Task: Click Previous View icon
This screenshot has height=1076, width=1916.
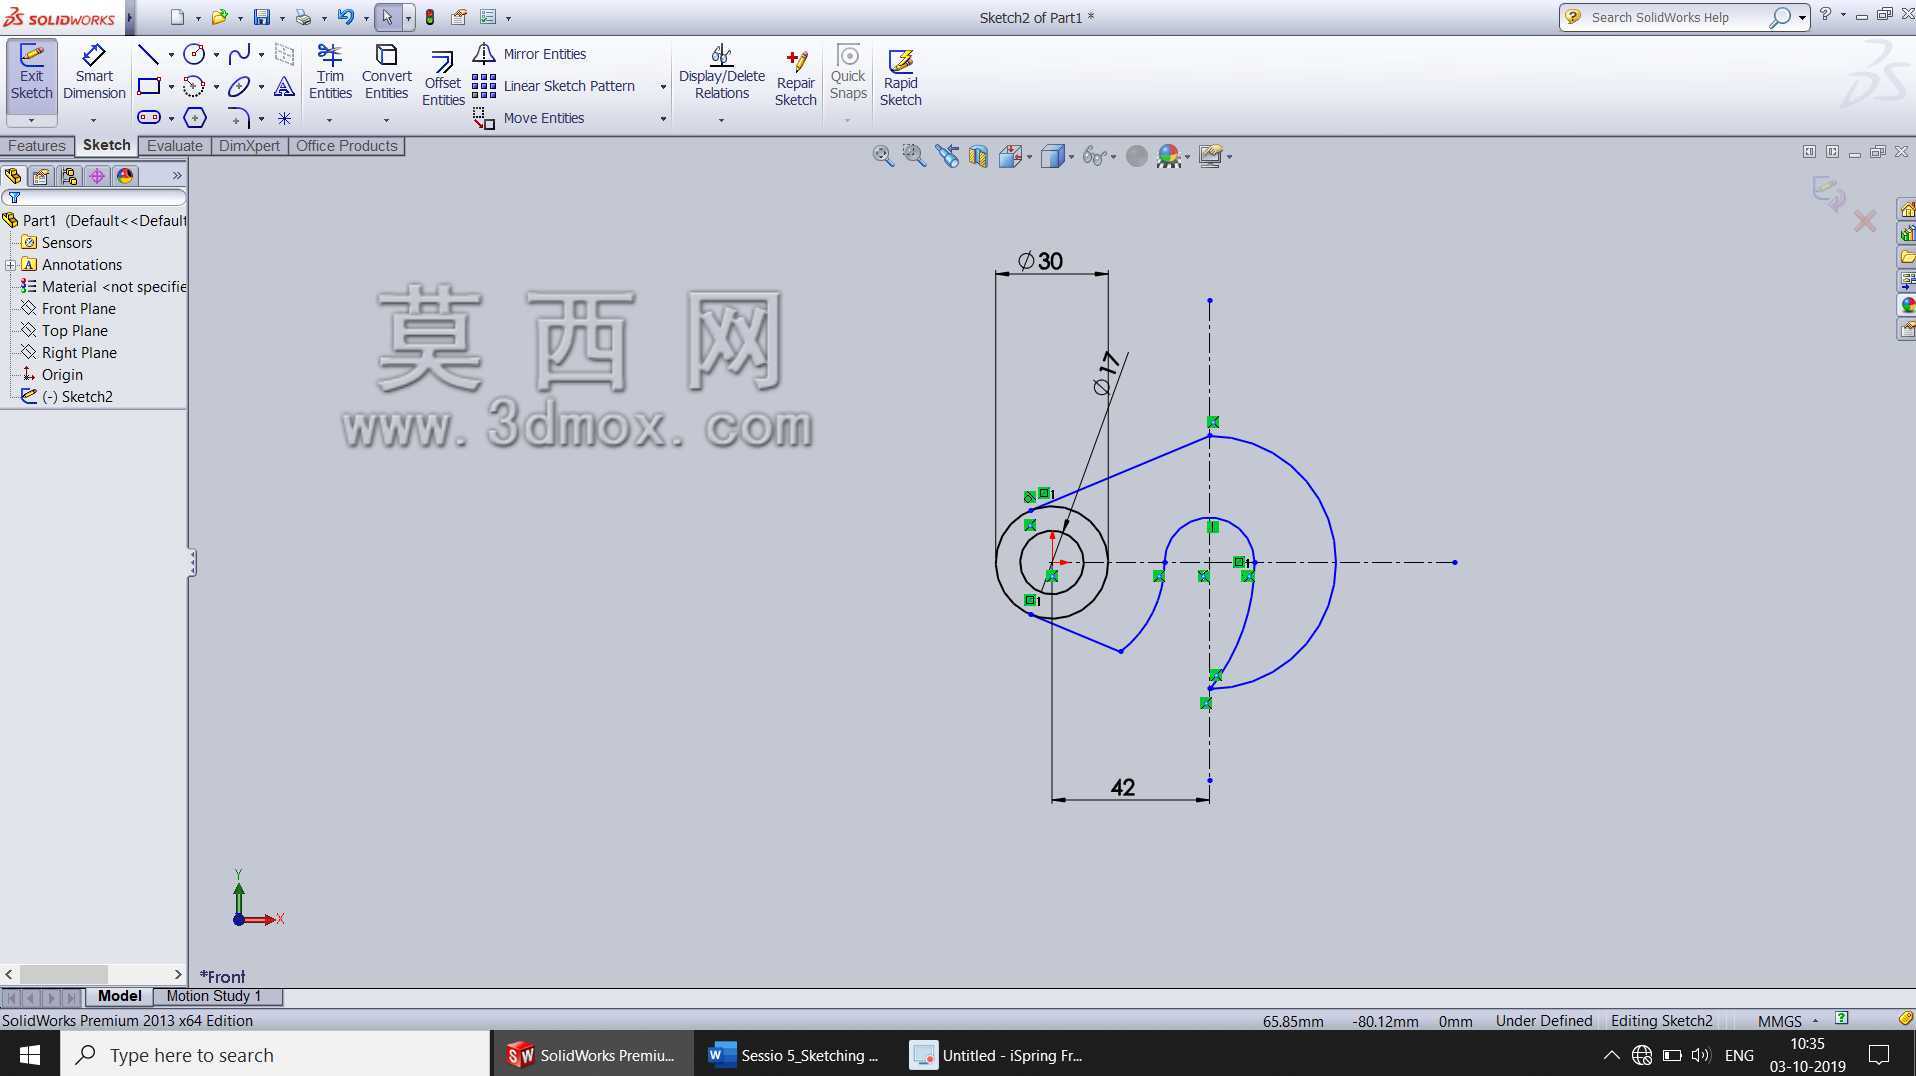Action: click(946, 156)
